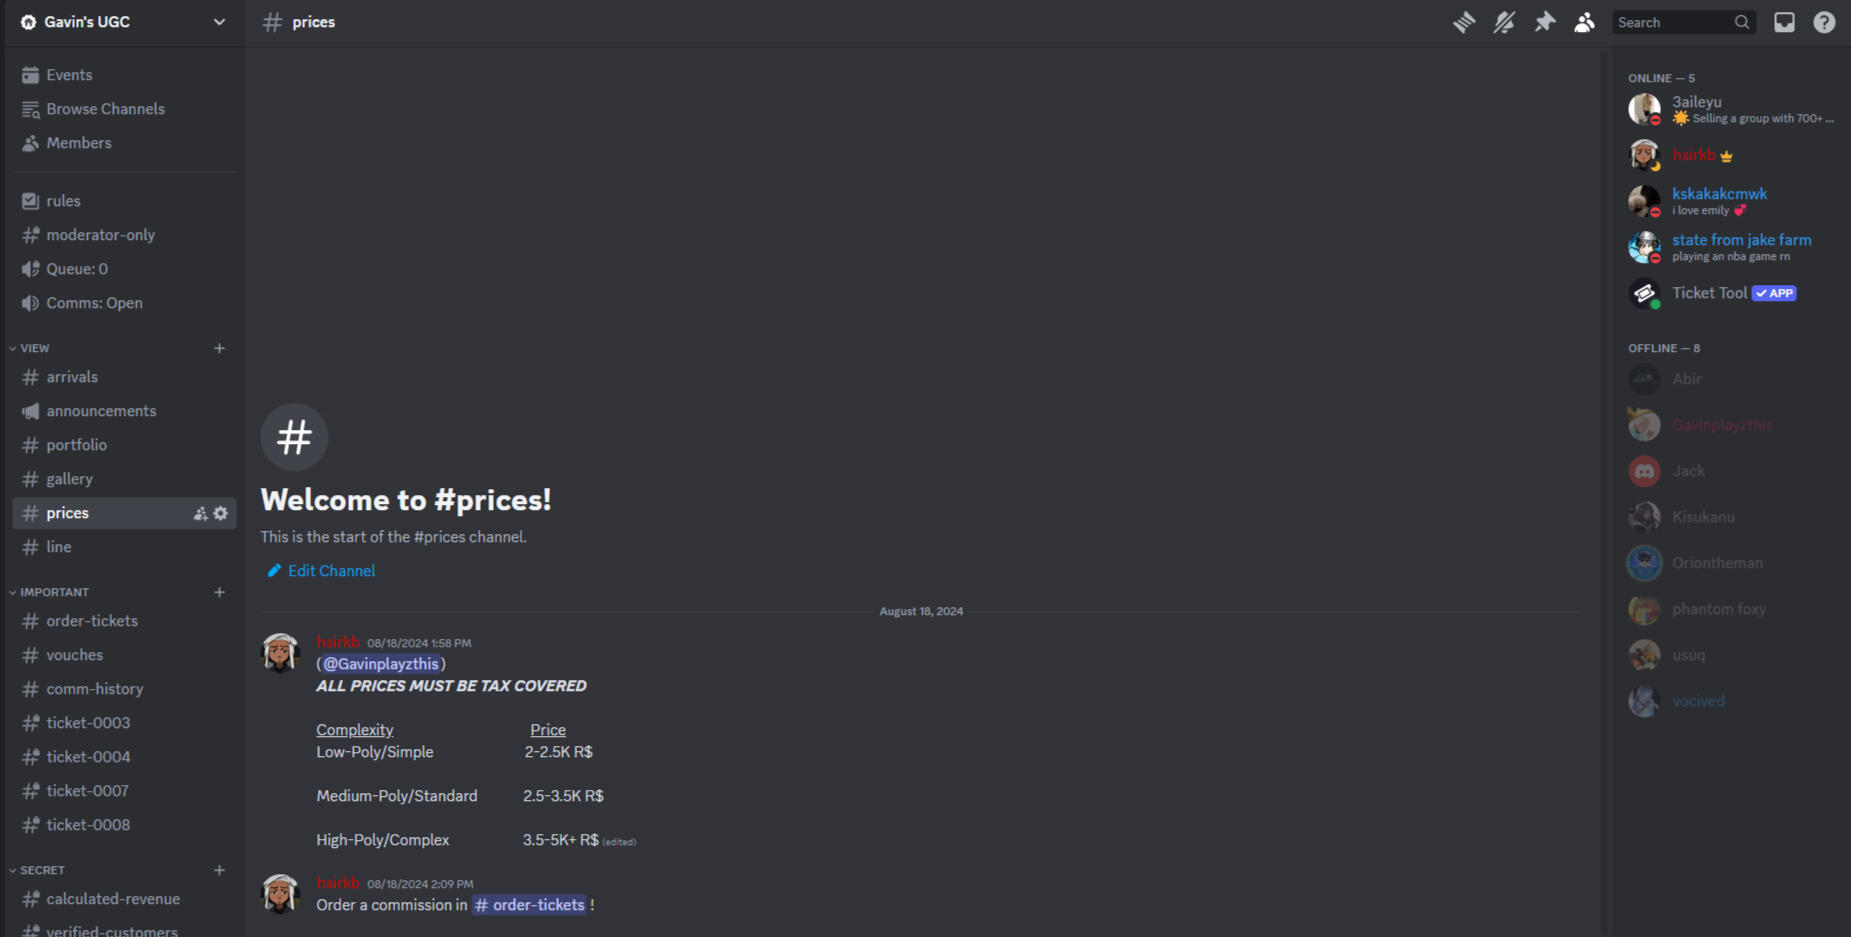This screenshot has width=1851, height=937.
Task: Click create invite icon on prices
Action: [200, 513]
